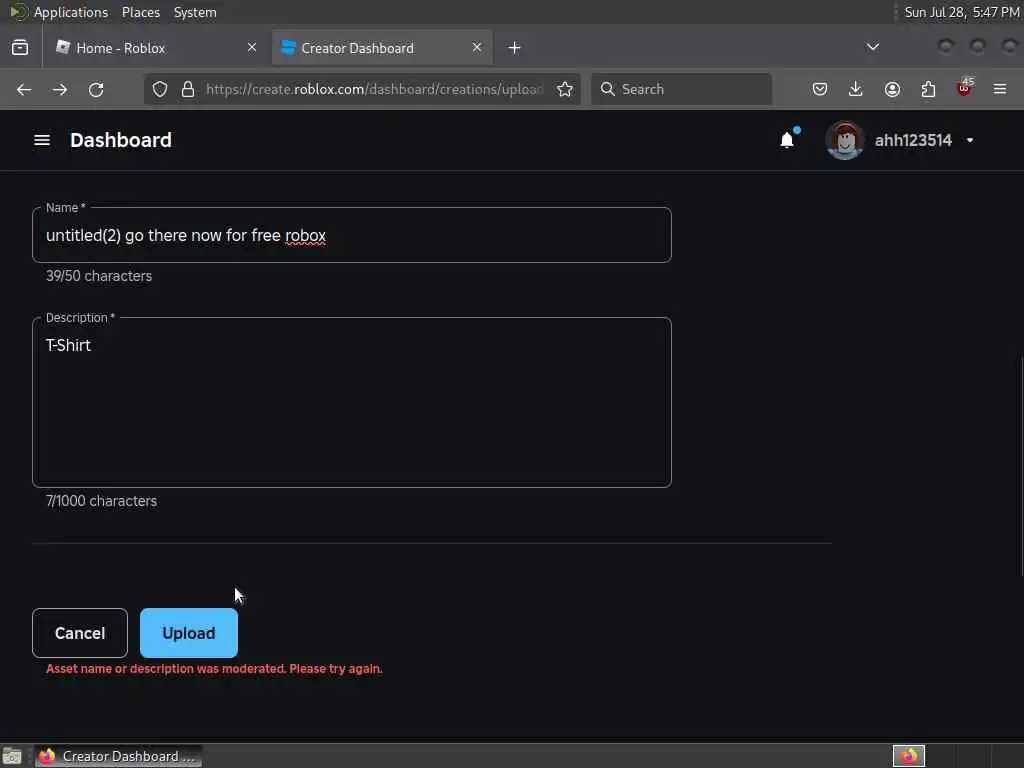Edit the Description text area

(x=352, y=402)
